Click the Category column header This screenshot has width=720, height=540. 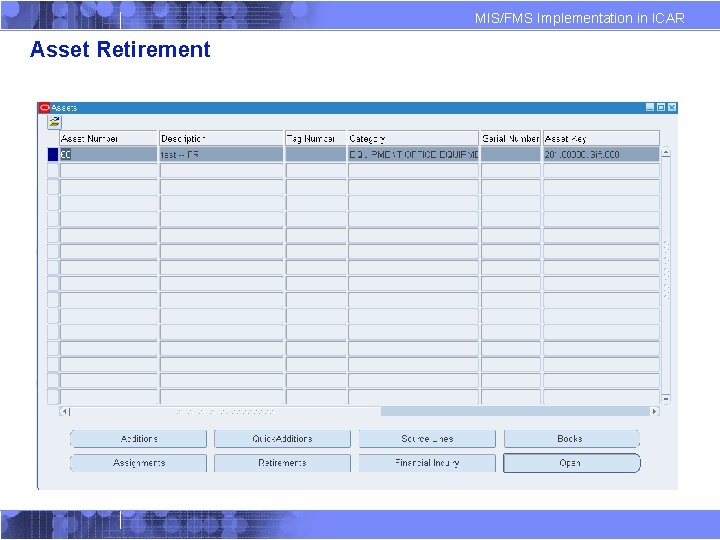[x=413, y=138]
